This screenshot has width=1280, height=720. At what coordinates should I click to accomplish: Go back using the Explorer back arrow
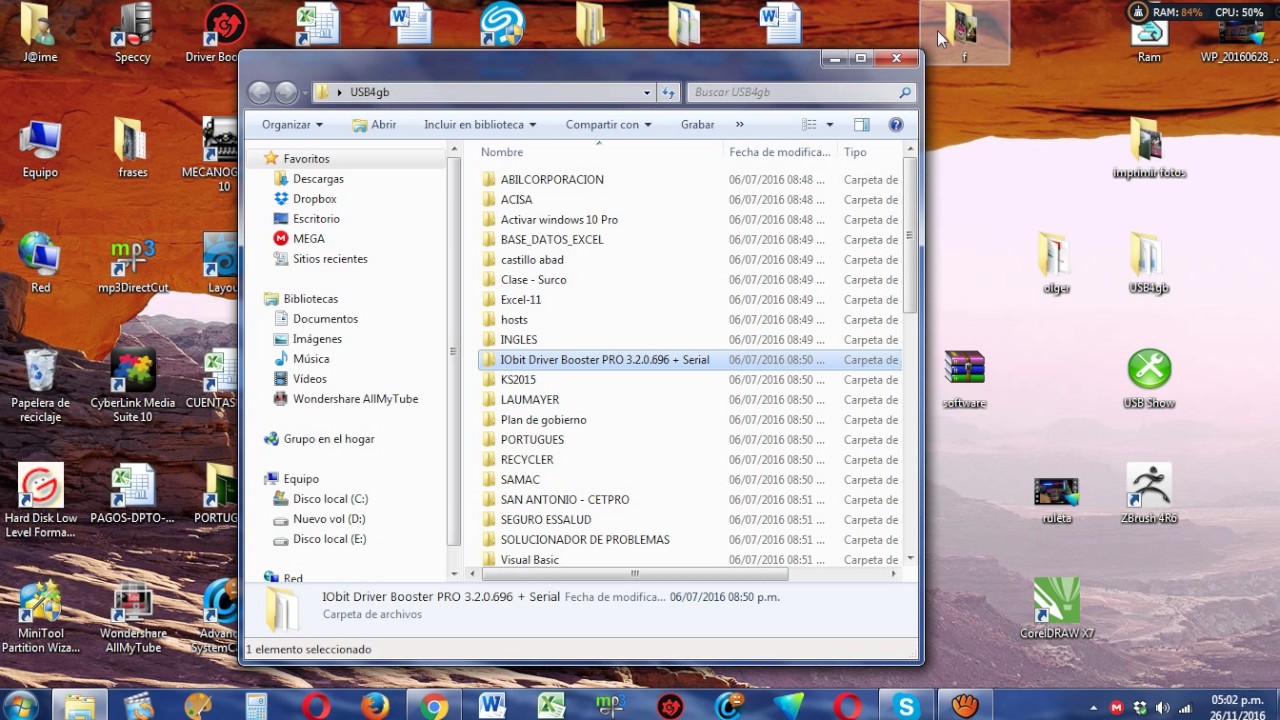point(259,92)
